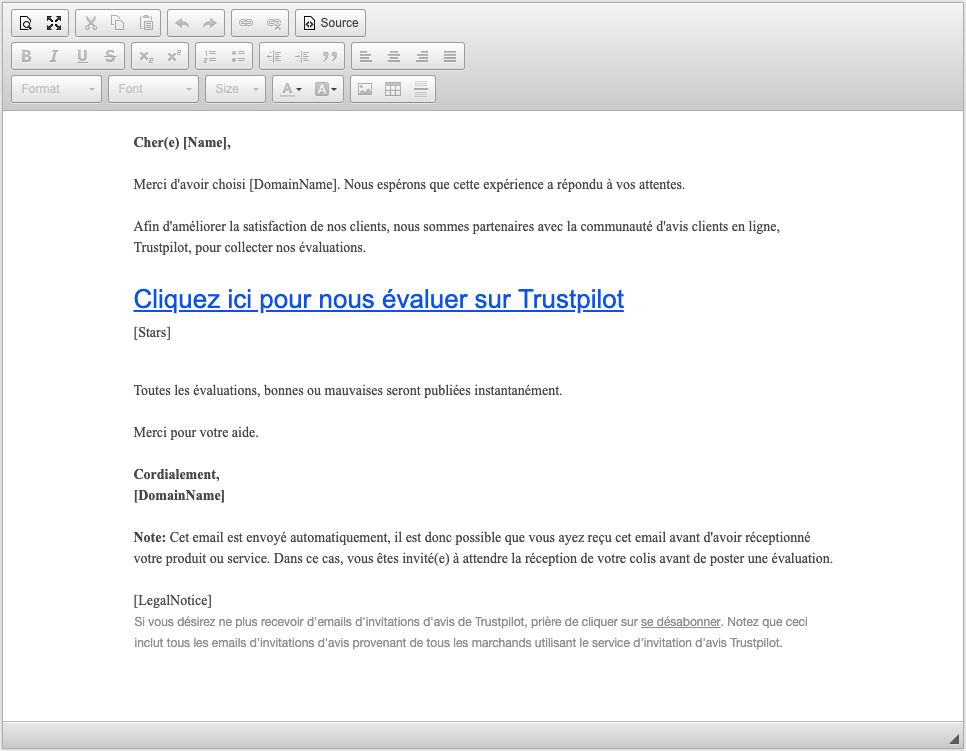
Task: Select the Insert Image icon
Action: 367,88
